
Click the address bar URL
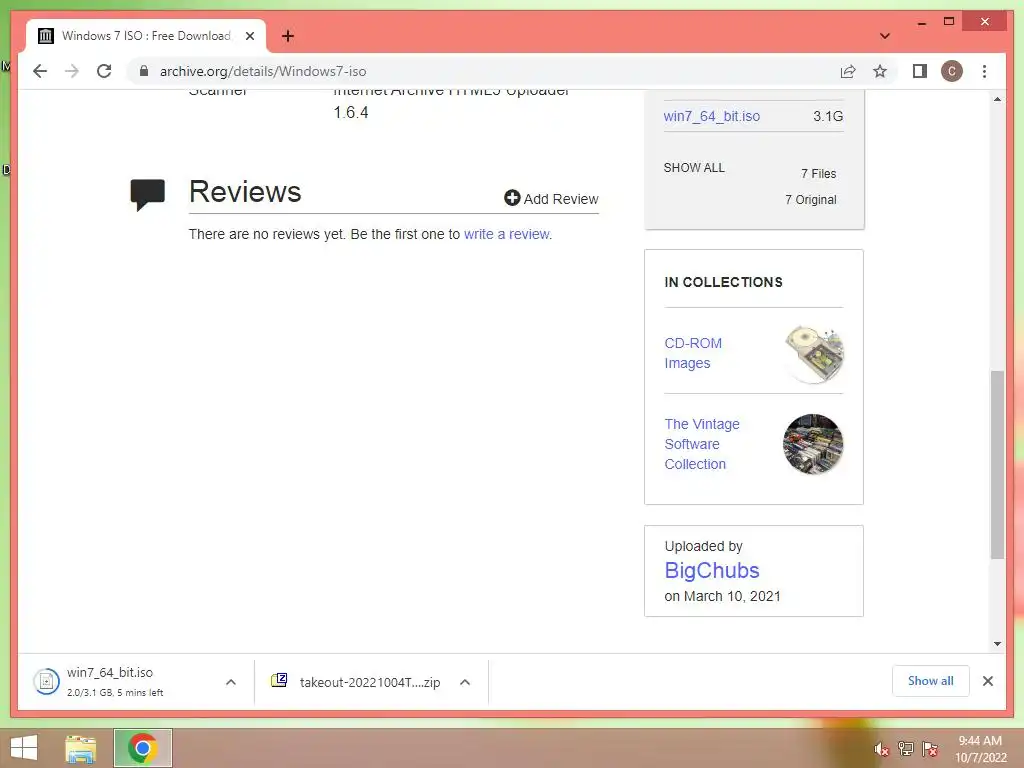pyautogui.click(x=263, y=71)
